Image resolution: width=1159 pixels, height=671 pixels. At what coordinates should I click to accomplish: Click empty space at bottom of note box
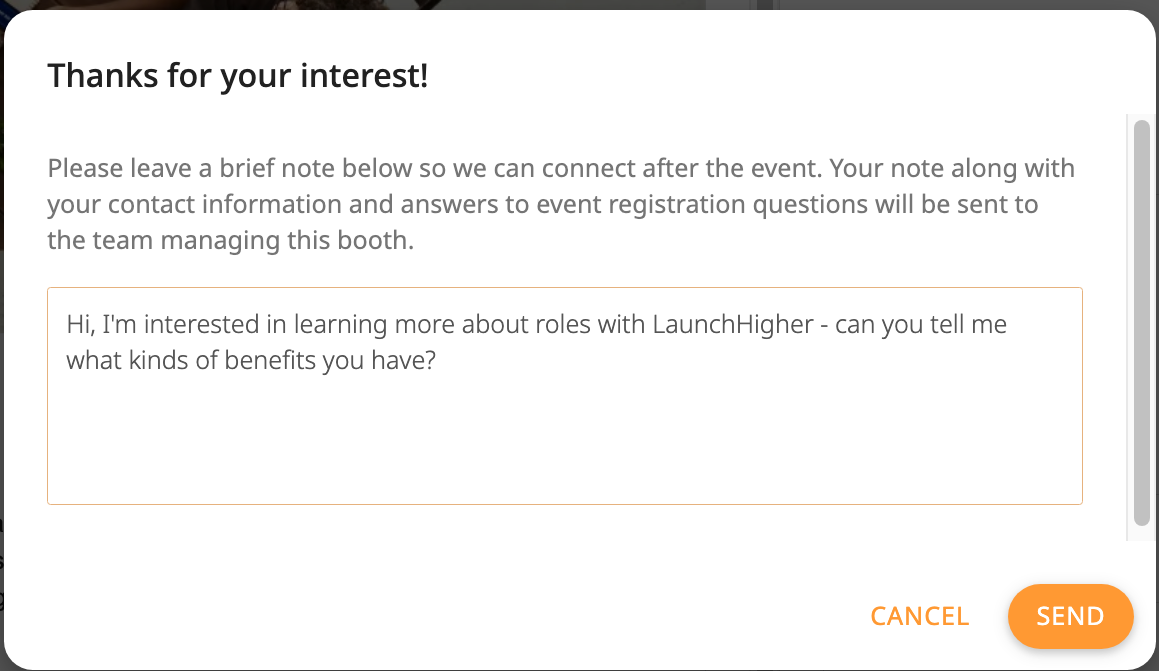click(x=564, y=470)
